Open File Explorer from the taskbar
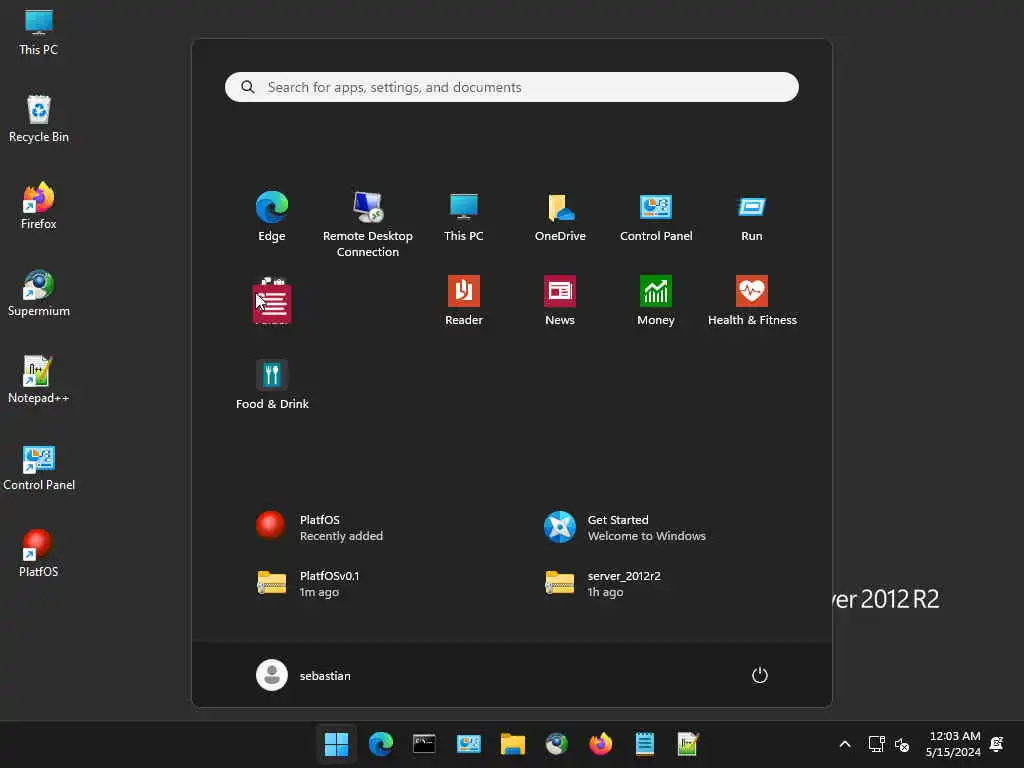The width and height of the screenshot is (1024, 768). point(513,744)
